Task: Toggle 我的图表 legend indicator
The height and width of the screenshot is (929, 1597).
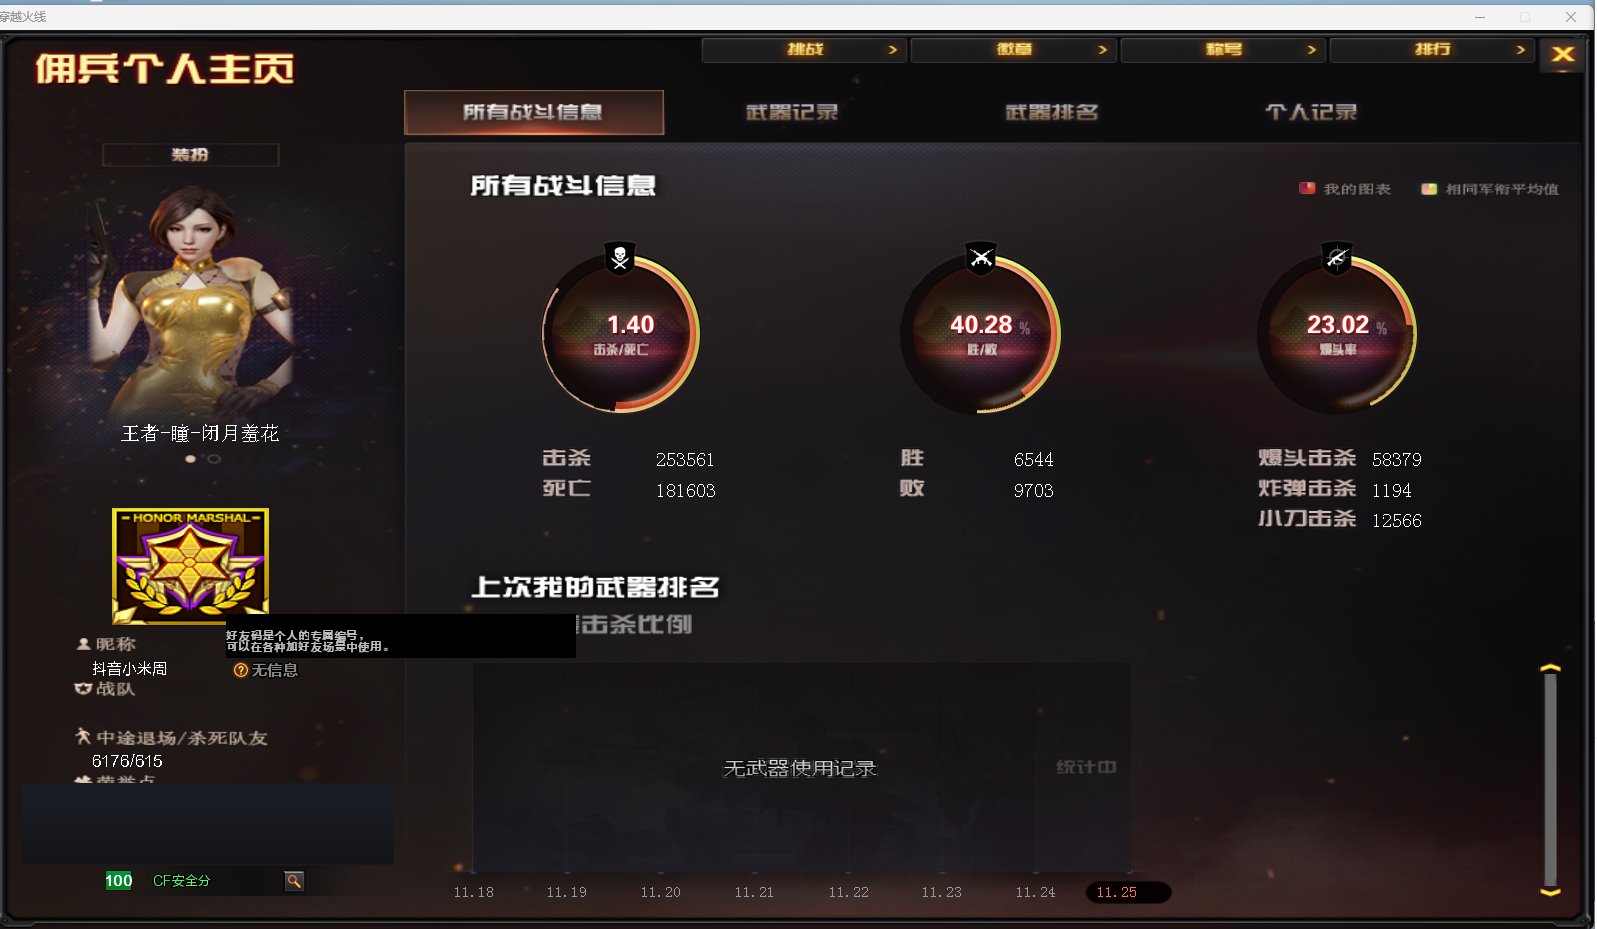Action: (x=1307, y=188)
